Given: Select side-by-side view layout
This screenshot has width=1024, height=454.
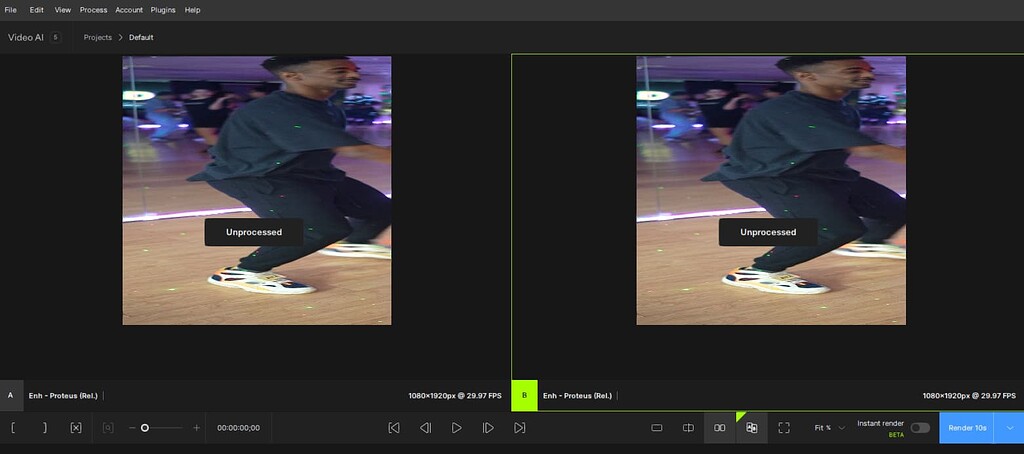Looking at the screenshot, I should (719, 428).
